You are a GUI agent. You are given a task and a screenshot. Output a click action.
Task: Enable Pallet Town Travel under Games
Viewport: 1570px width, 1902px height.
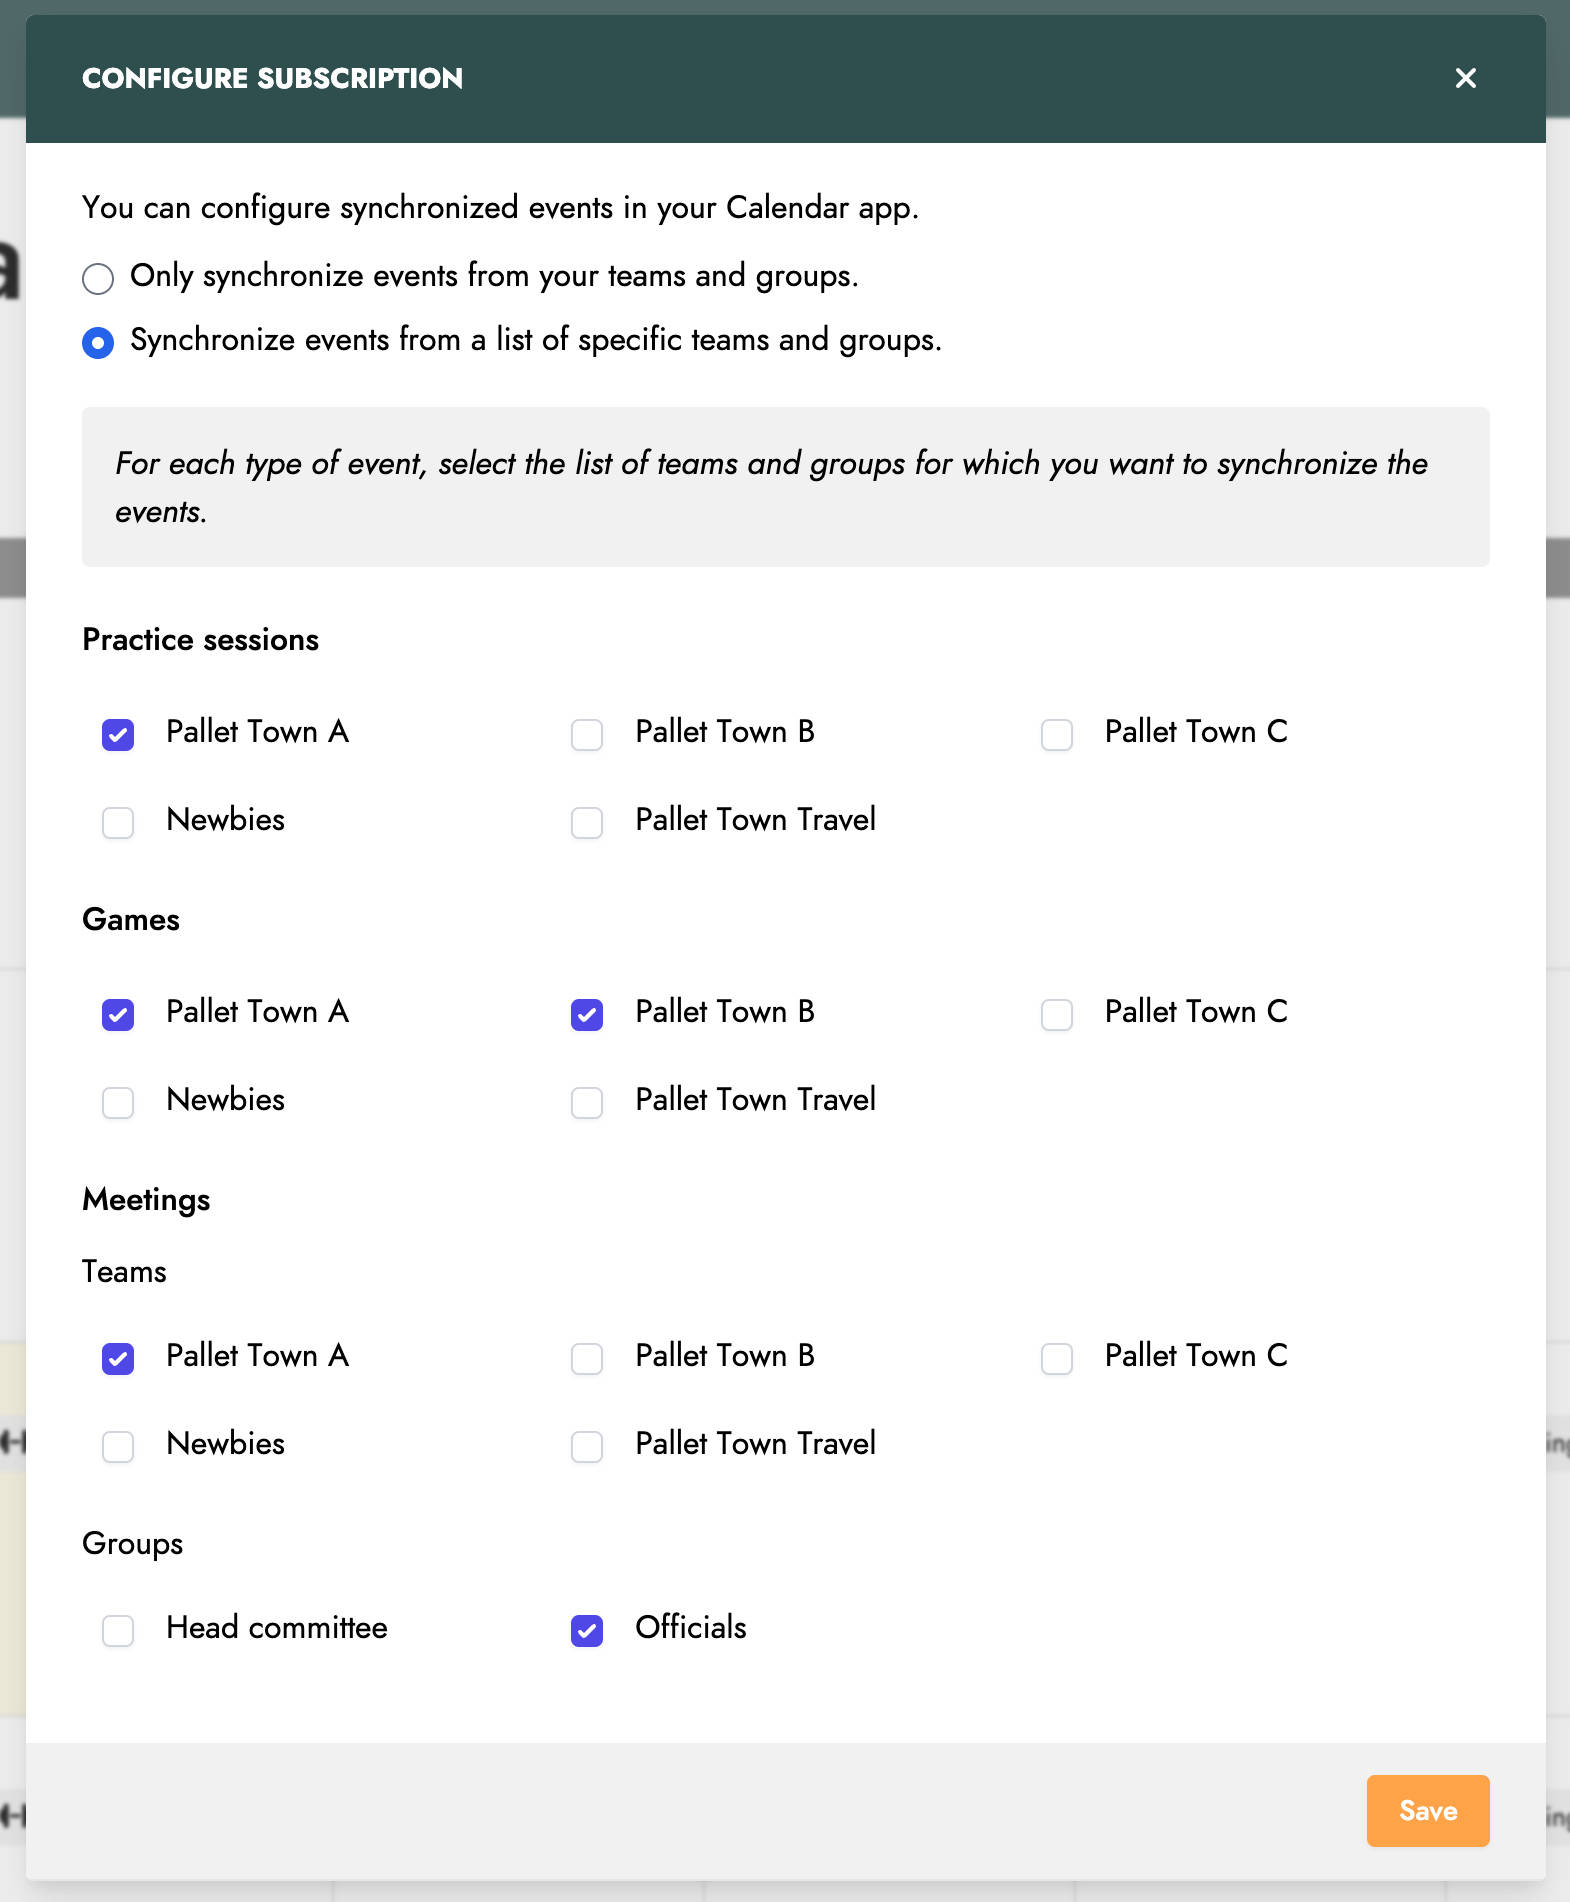pos(587,1103)
